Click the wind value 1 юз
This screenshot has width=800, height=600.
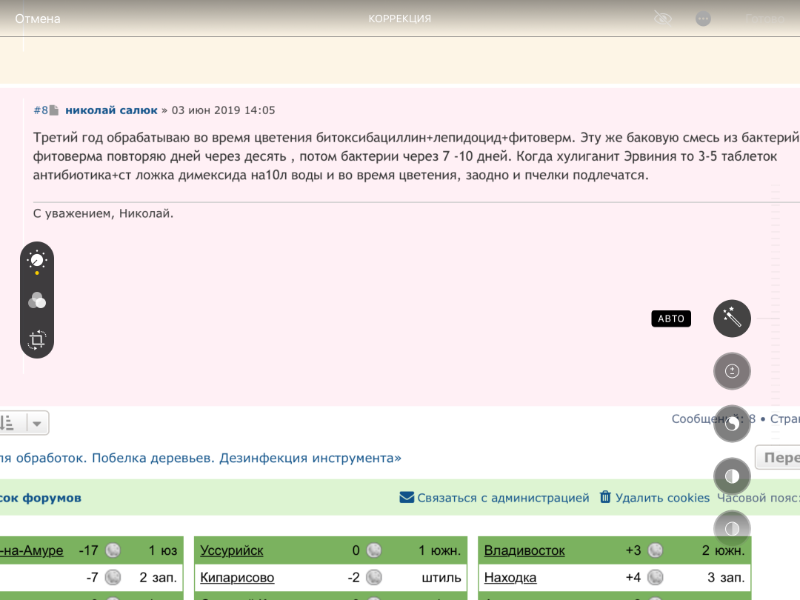(x=163, y=551)
